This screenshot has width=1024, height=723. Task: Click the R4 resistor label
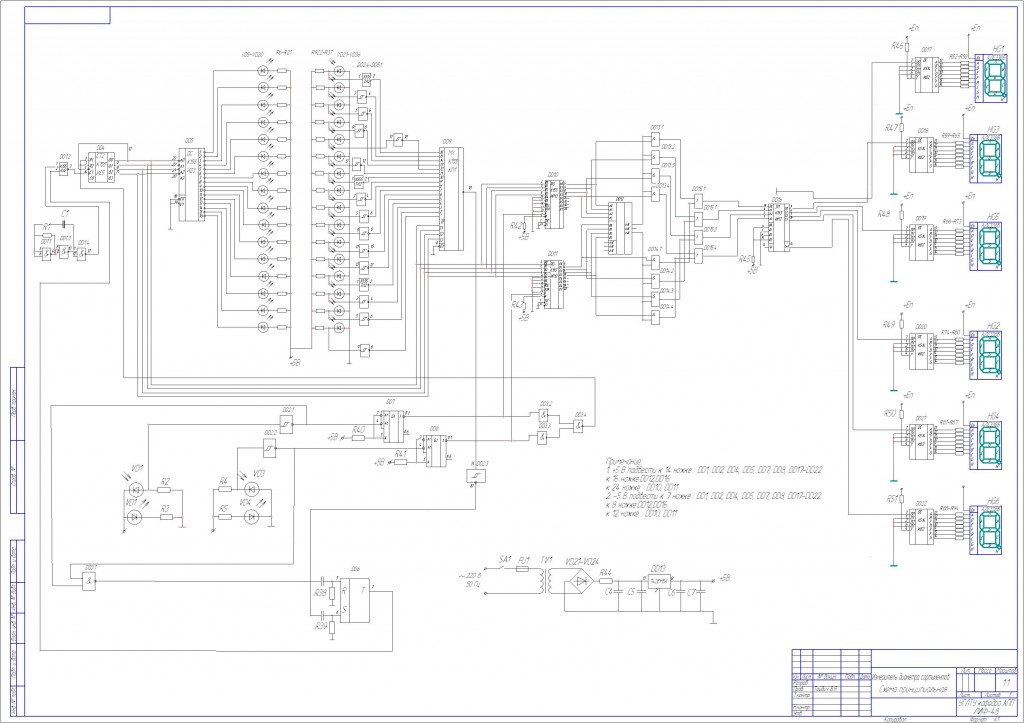pos(223,481)
